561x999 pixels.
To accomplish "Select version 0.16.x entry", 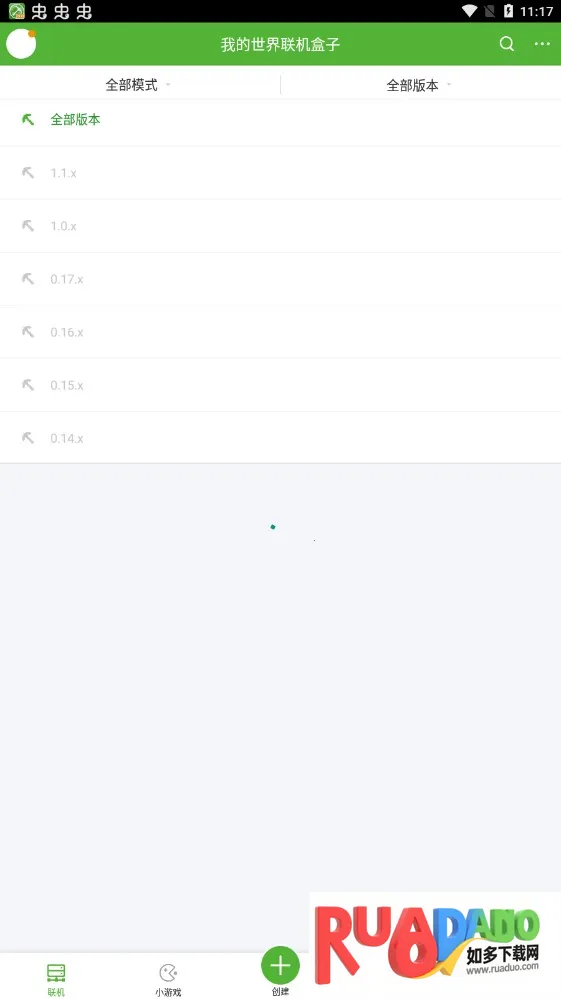I will tap(280, 332).
